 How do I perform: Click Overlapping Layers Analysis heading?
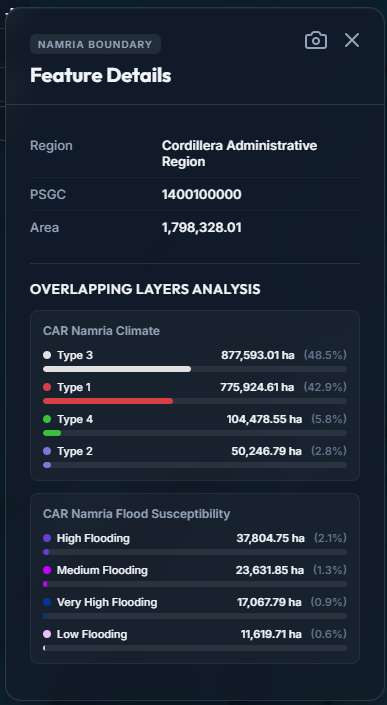pos(145,289)
